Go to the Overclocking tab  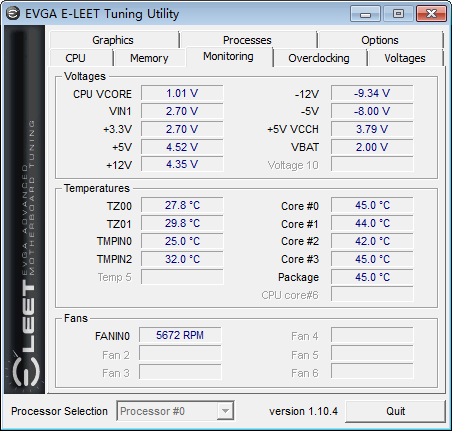click(x=319, y=58)
